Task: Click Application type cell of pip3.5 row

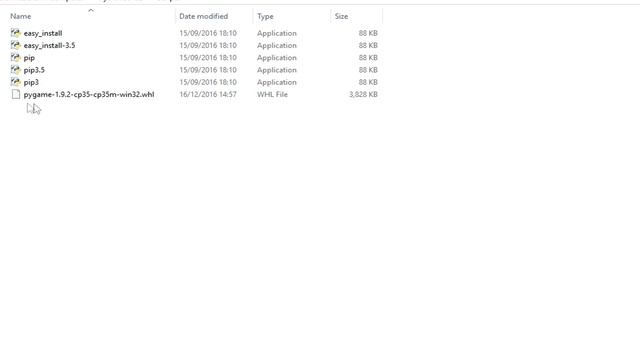Action: (277, 70)
